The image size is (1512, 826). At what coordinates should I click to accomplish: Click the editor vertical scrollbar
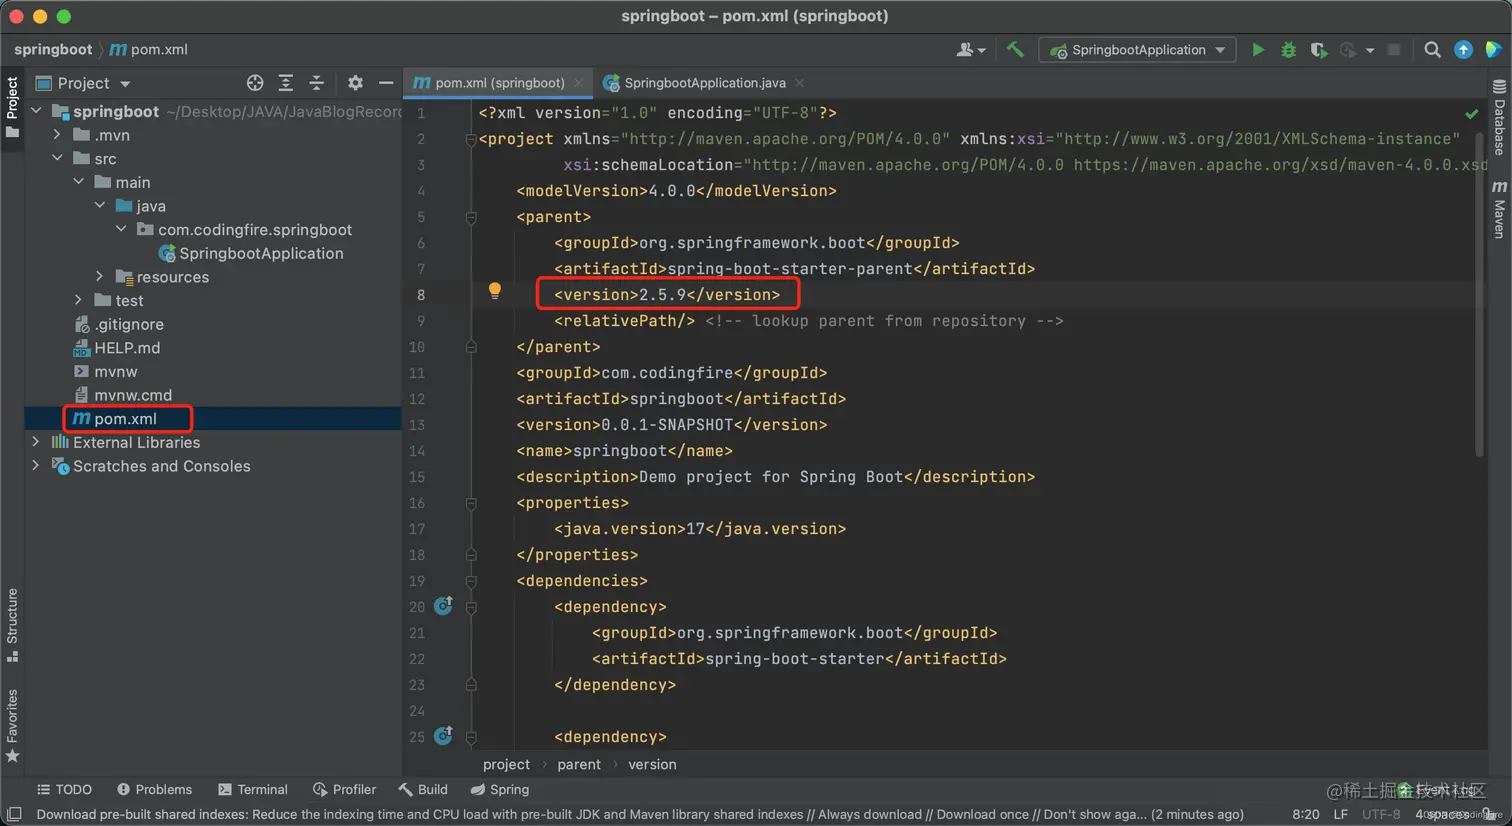click(1479, 280)
